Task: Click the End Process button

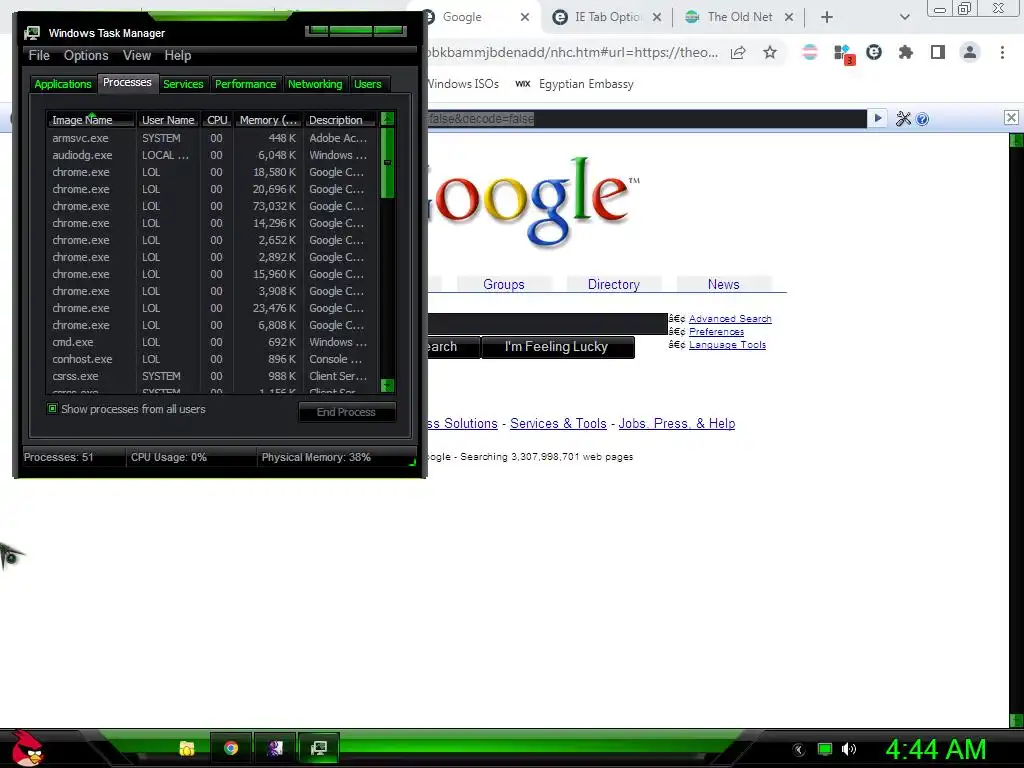Action: [347, 412]
